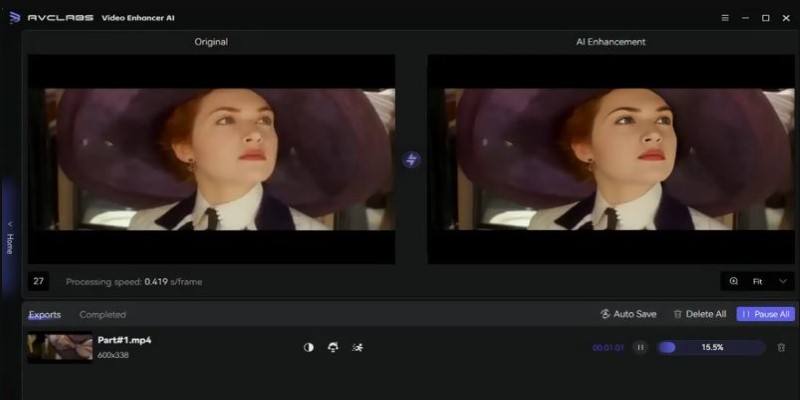Screen dimensions: 800x400
Task: Click the zoom magnifier icon
Action: [x=734, y=281]
